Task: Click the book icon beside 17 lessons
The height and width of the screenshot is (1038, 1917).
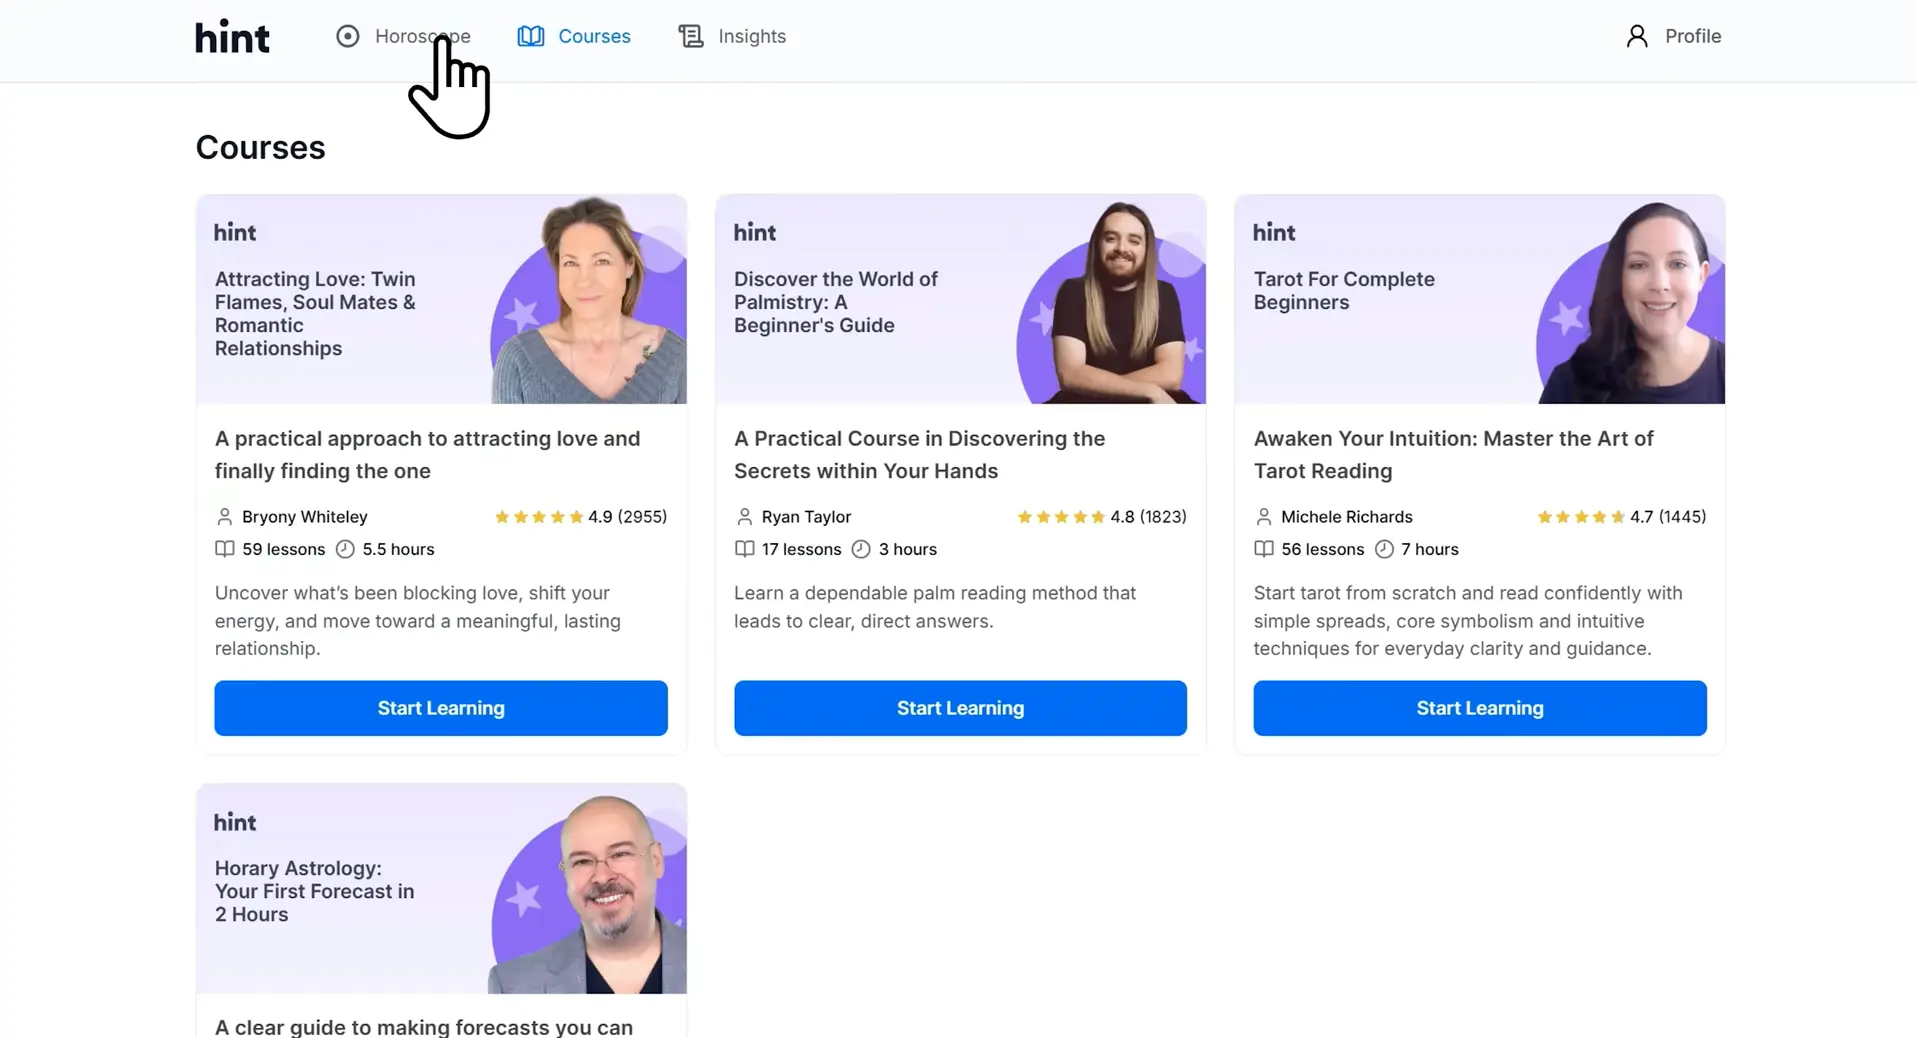Action: tap(745, 549)
